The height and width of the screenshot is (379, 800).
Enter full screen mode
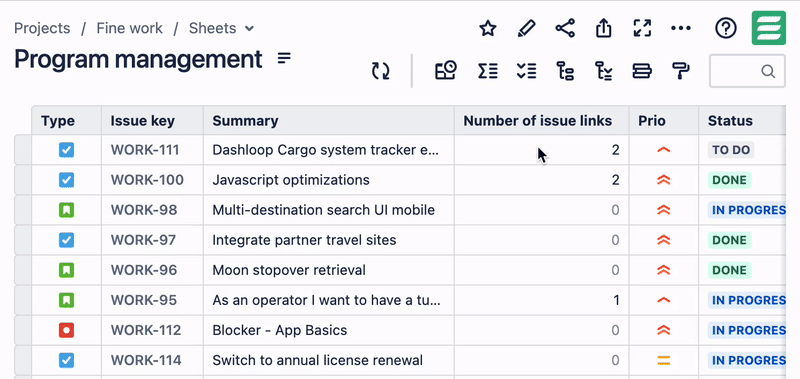point(642,28)
